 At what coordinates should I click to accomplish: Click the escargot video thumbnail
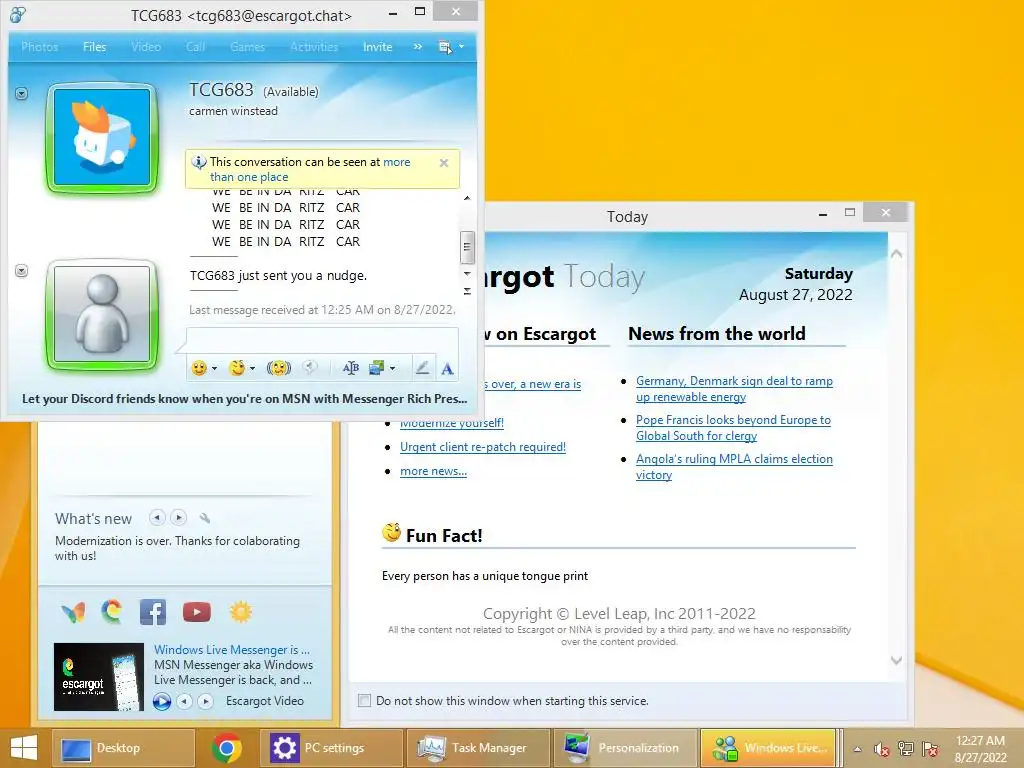tap(99, 677)
